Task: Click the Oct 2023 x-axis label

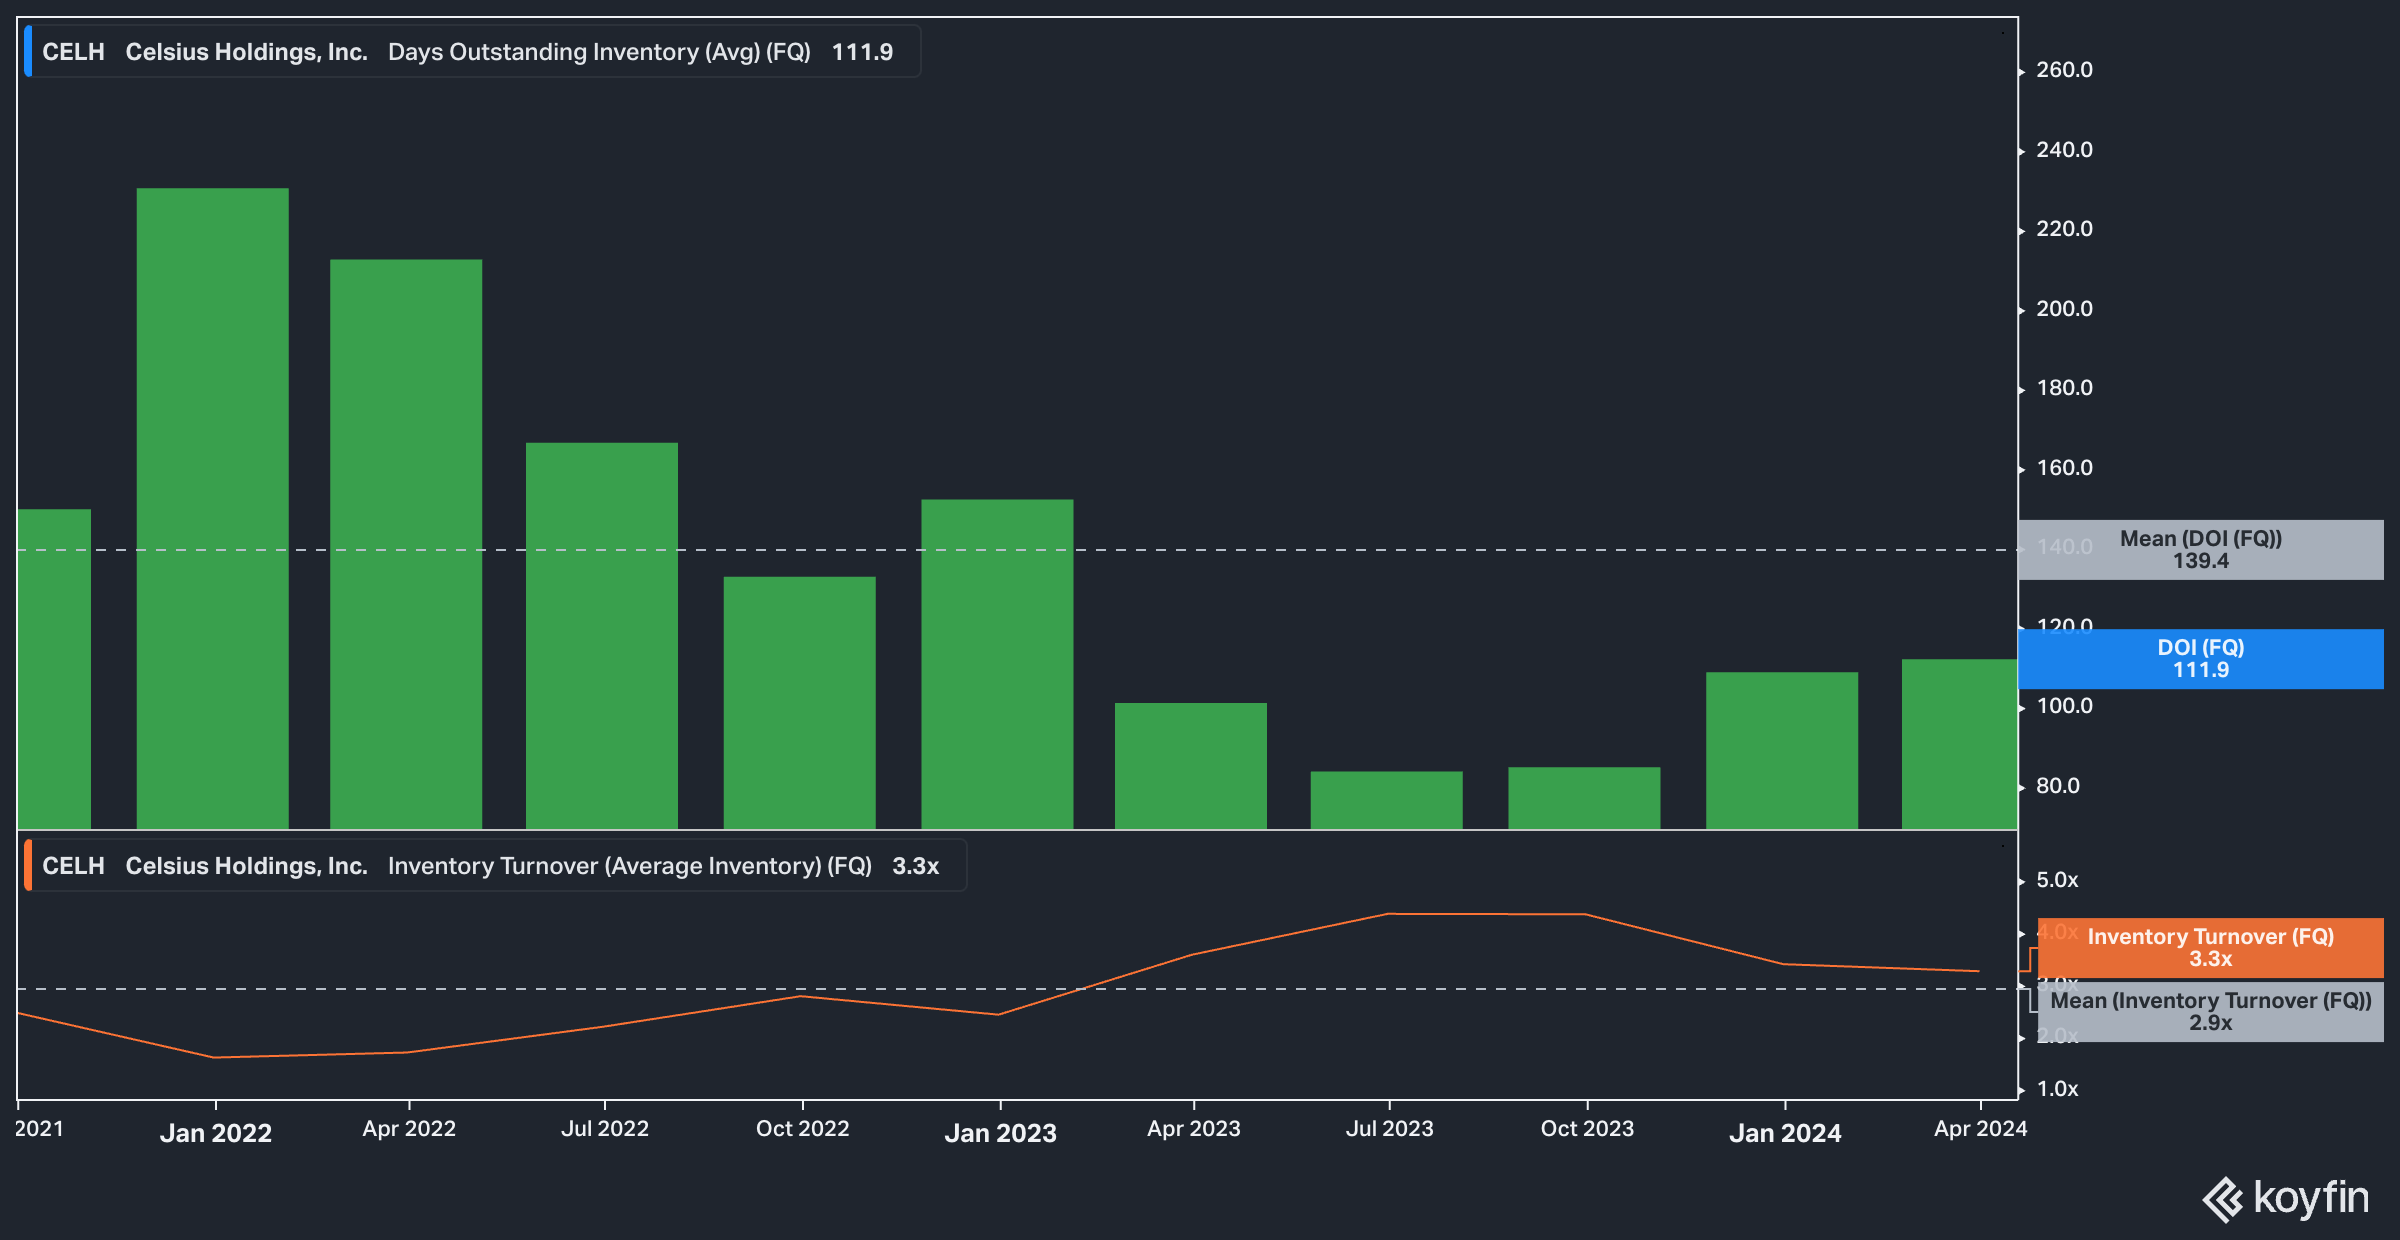Action: [1588, 1129]
